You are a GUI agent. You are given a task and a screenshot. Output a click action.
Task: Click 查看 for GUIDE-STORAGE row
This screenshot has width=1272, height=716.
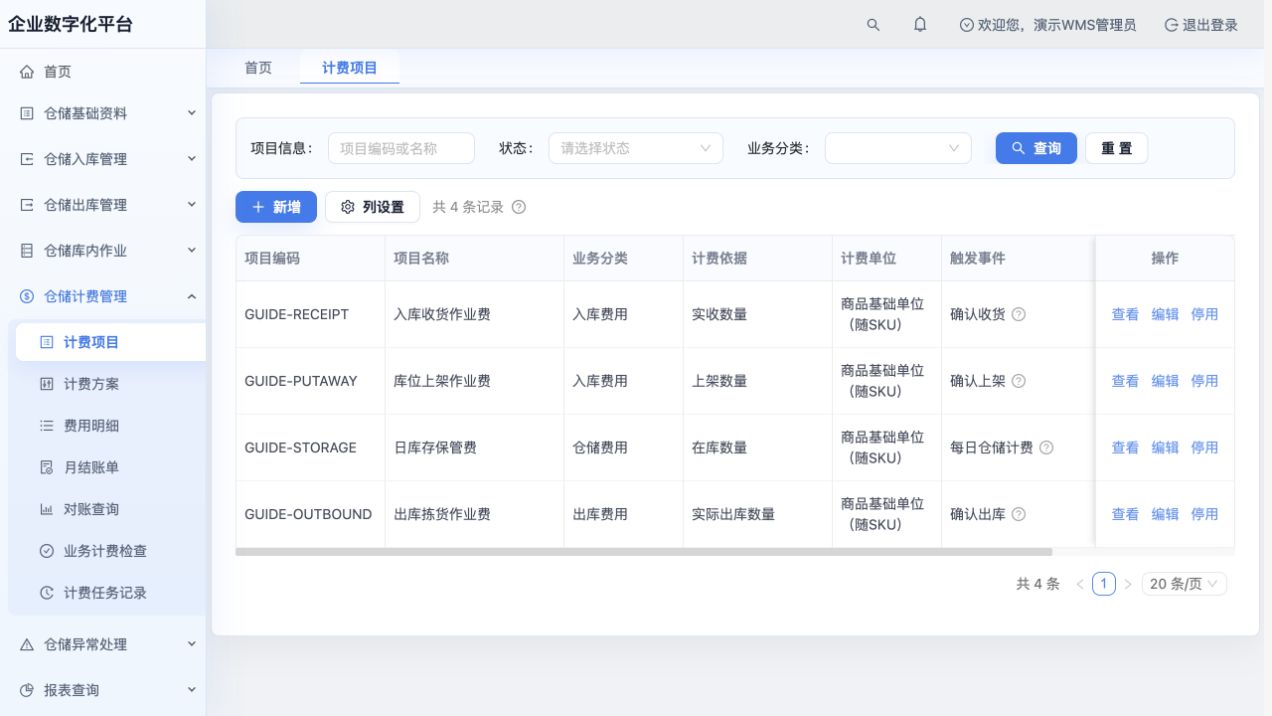pos(1125,448)
